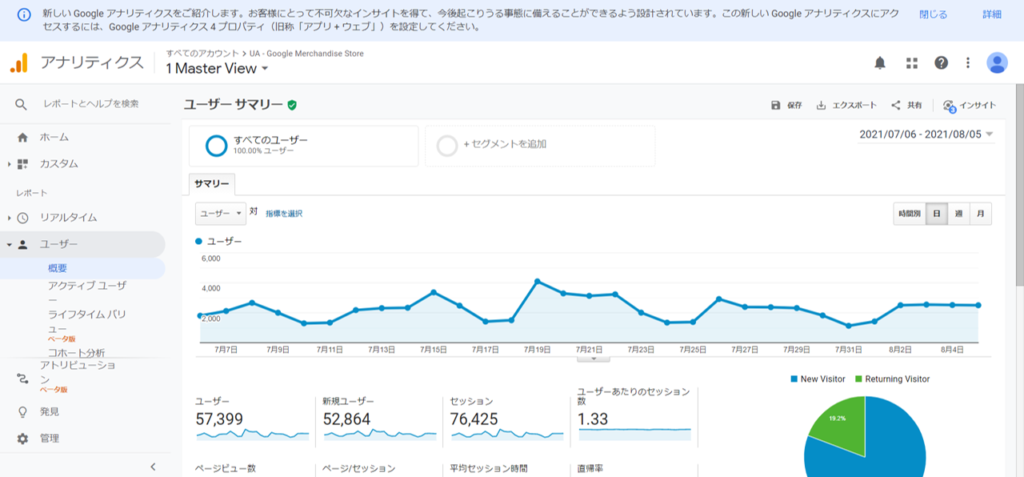Image resolution: width=1024 pixels, height=477 pixels.
Task: Expand the リアルタイム sidebar section
Action: tap(9, 218)
